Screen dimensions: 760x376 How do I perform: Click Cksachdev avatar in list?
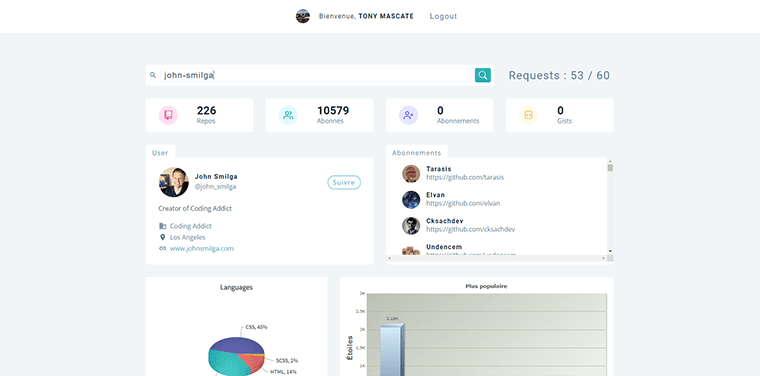pyautogui.click(x=411, y=226)
